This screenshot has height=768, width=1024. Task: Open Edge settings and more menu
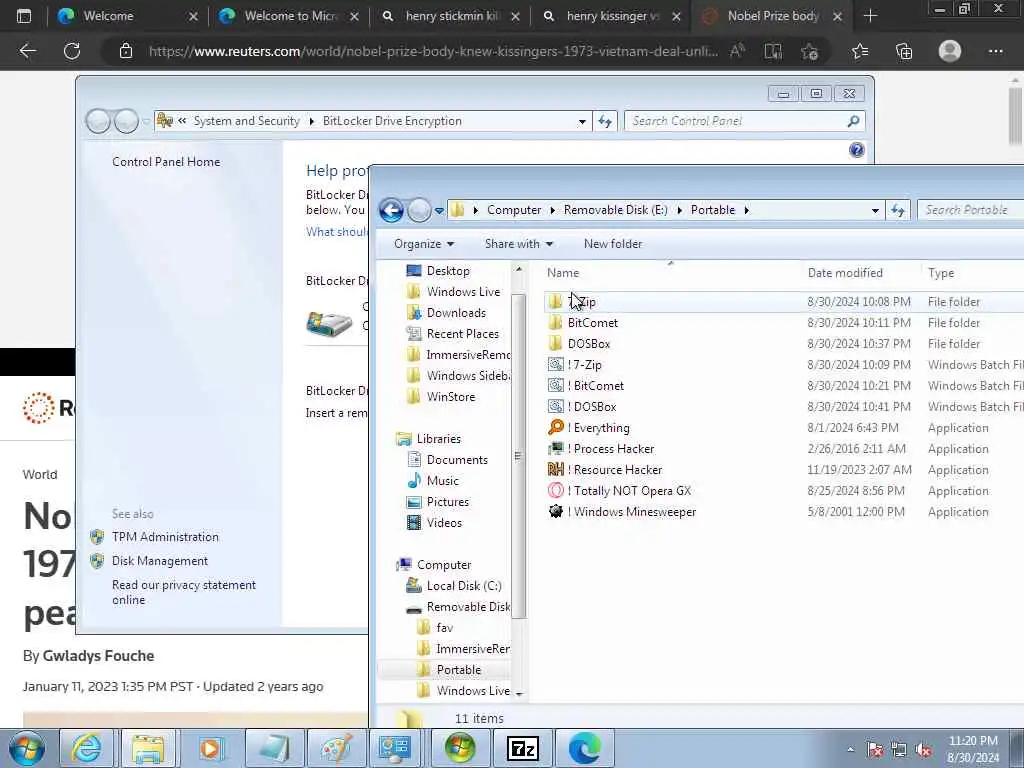pos(995,51)
